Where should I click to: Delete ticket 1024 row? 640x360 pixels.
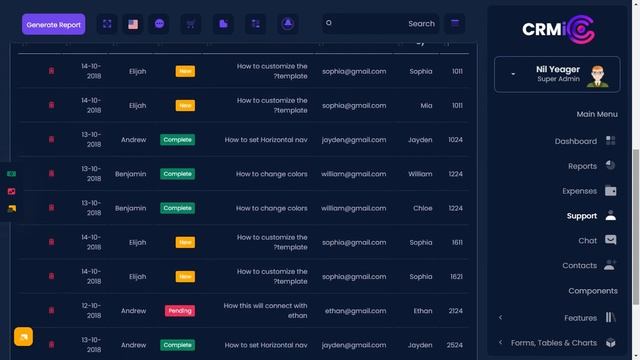(51, 140)
